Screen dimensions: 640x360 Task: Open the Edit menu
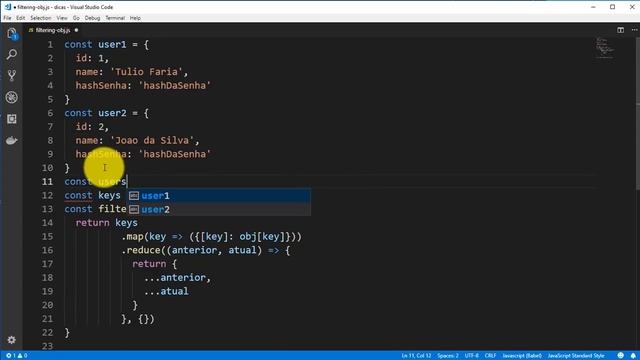click(20, 18)
